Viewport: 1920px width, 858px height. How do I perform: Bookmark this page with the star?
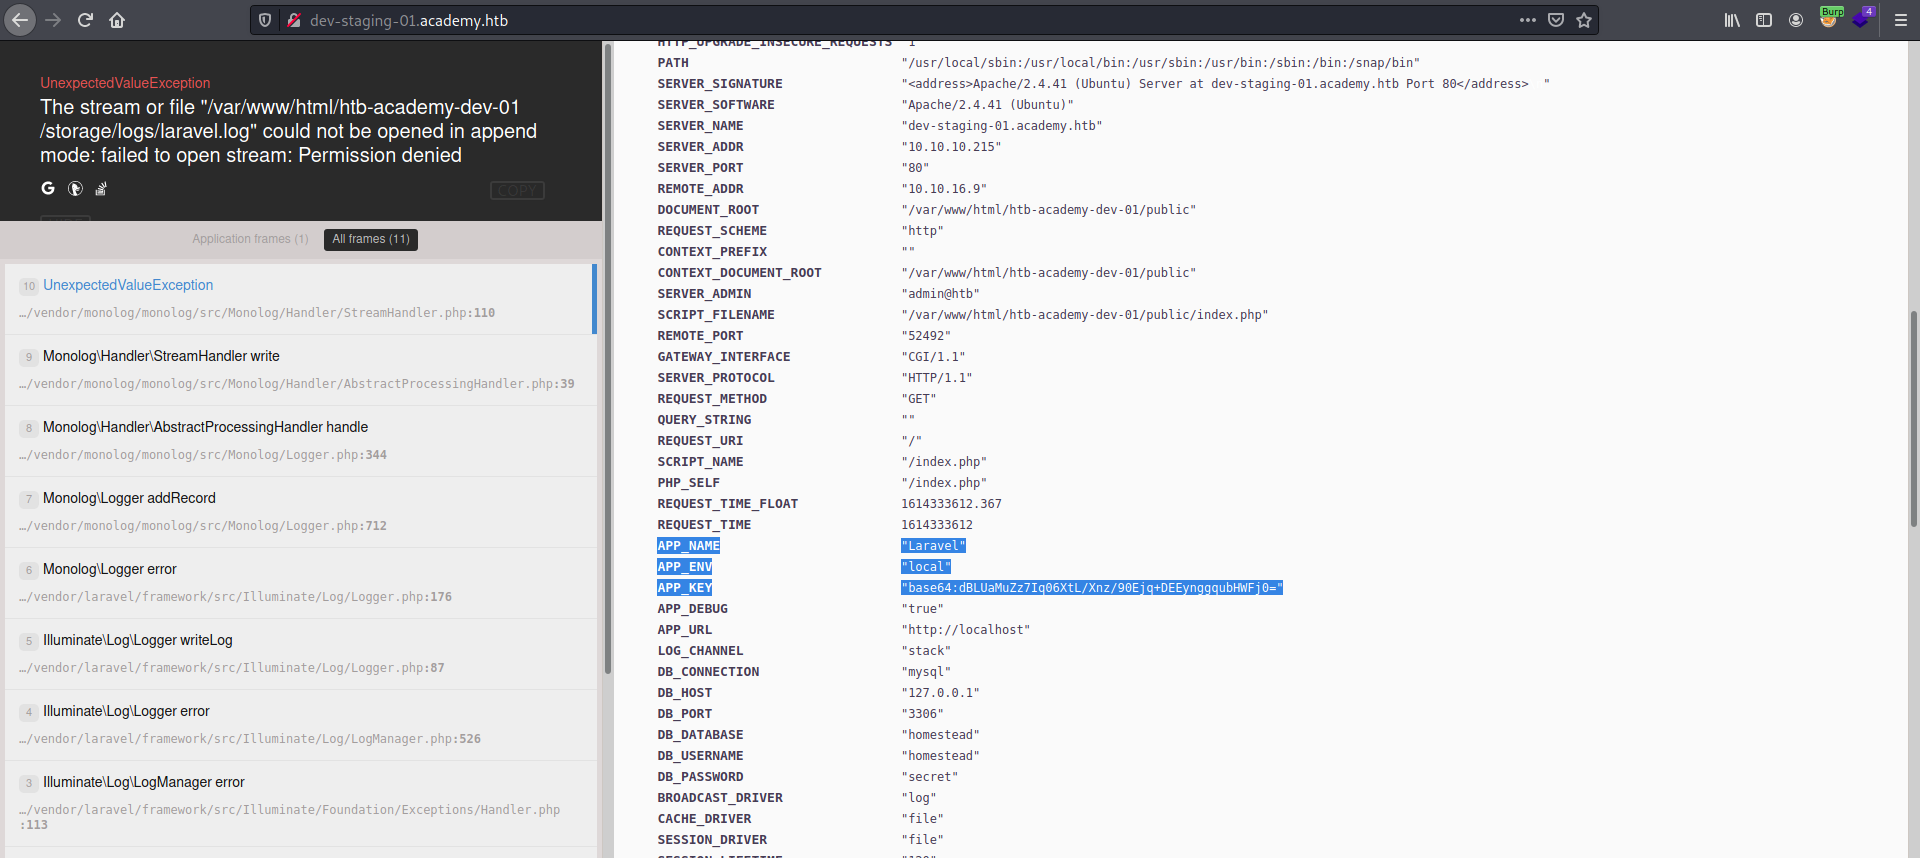click(1584, 20)
